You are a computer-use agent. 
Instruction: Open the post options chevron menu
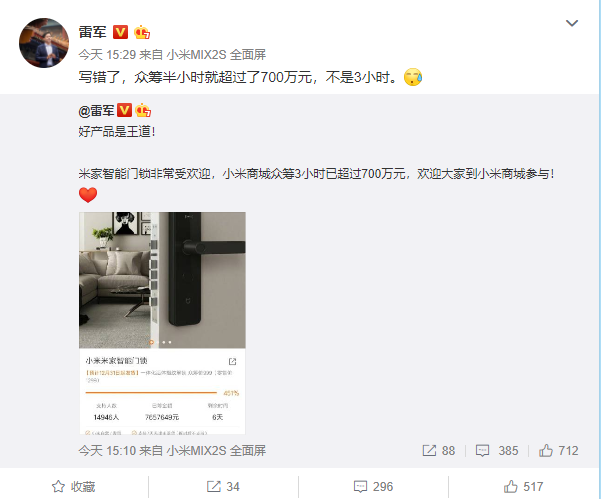tap(571, 23)
